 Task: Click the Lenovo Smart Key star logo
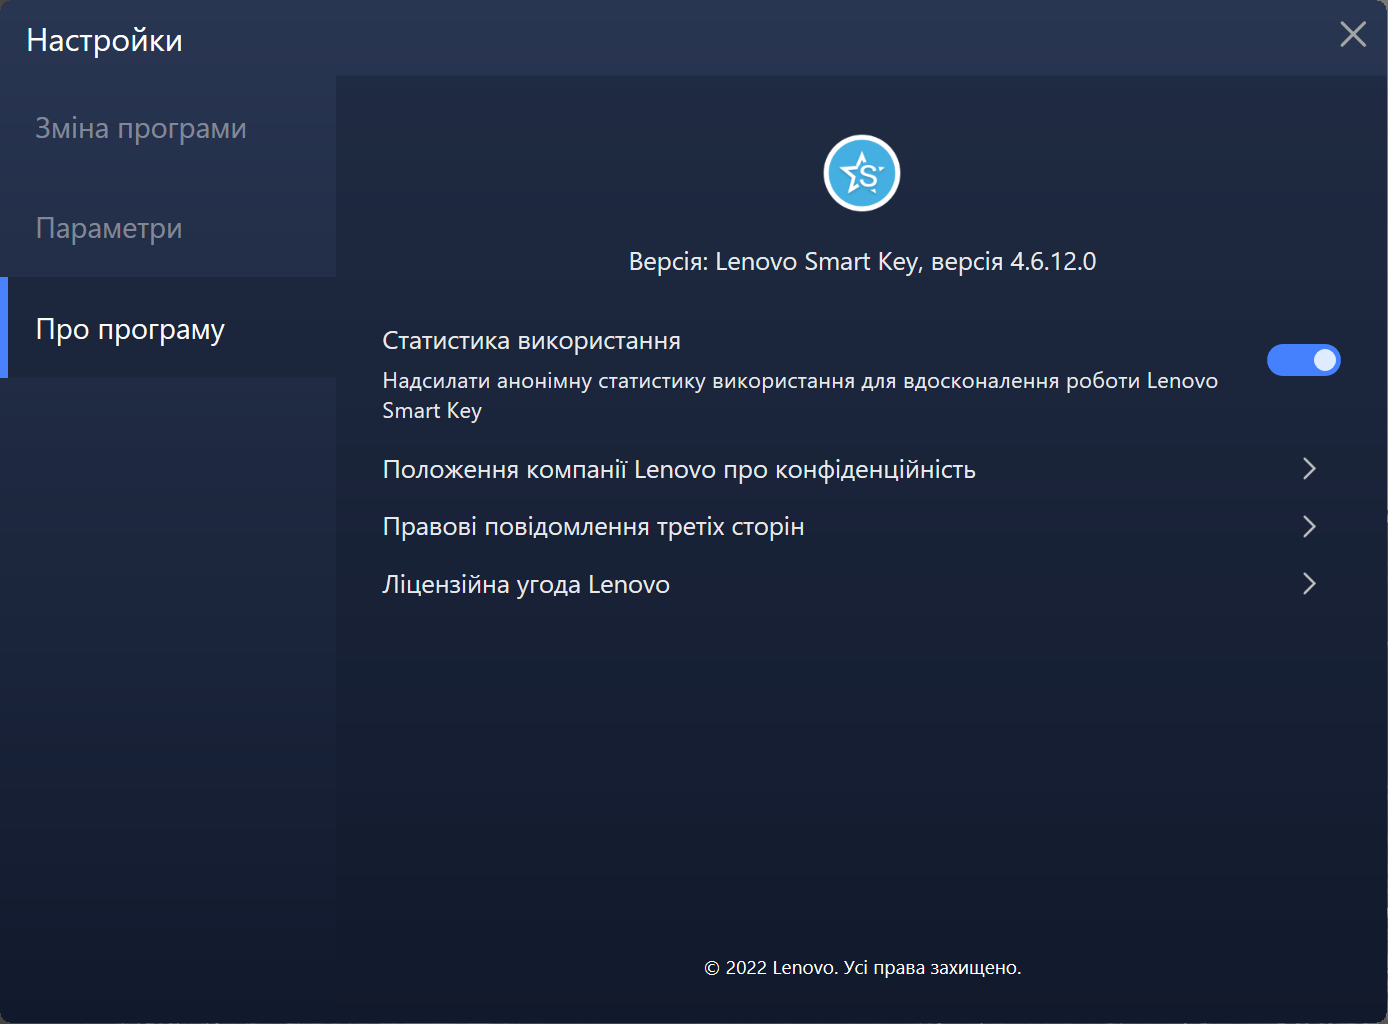(862, 173)
